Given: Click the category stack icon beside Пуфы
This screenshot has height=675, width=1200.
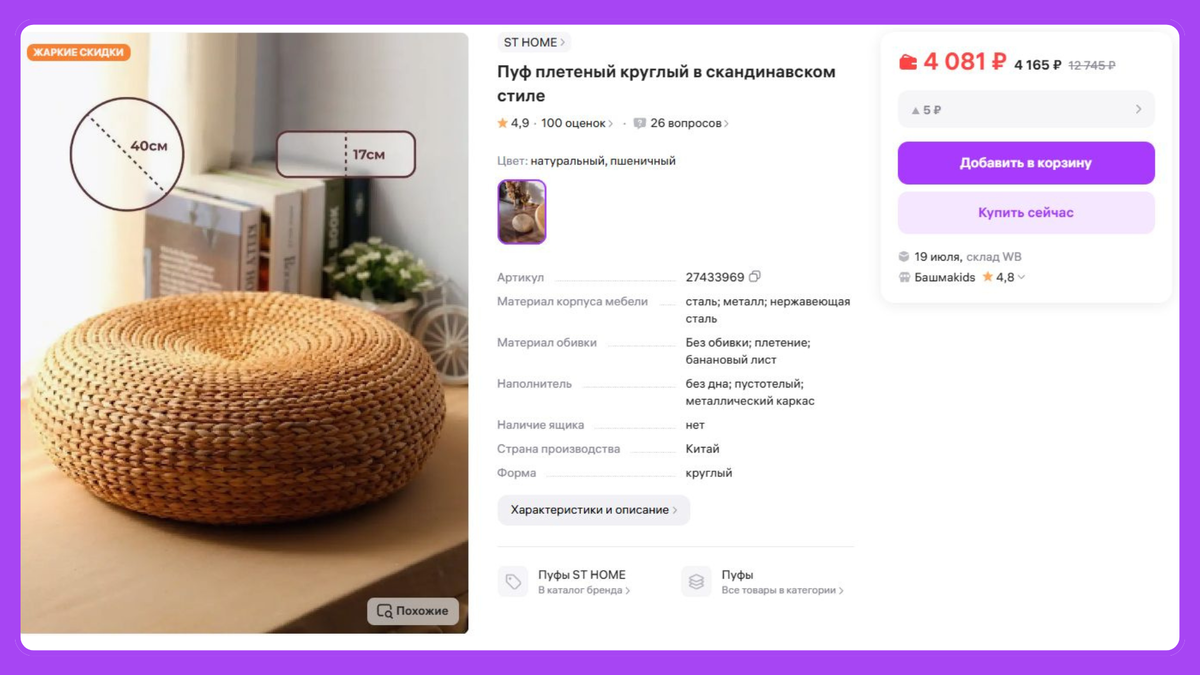Looking at the screenshot, I should (696, 582).
